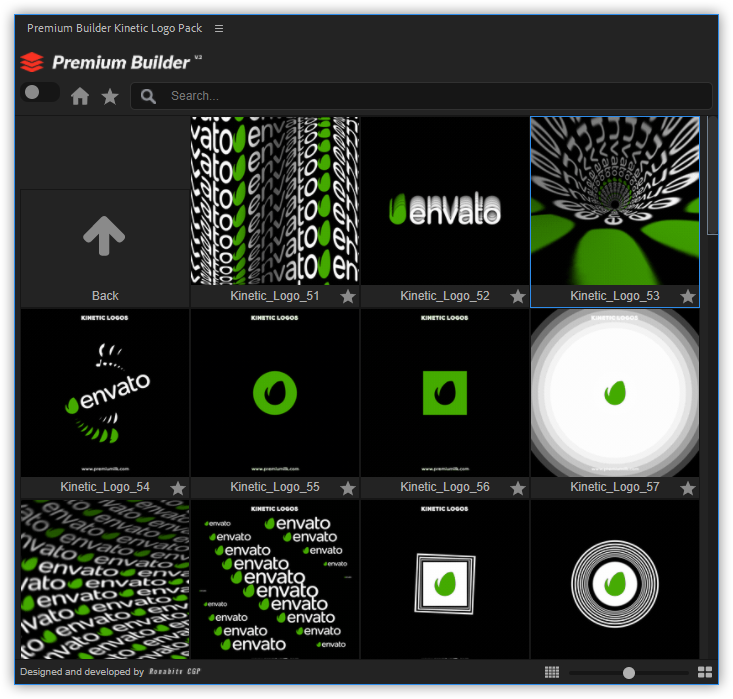Click the Premium Builder title text

coord(121,63)
